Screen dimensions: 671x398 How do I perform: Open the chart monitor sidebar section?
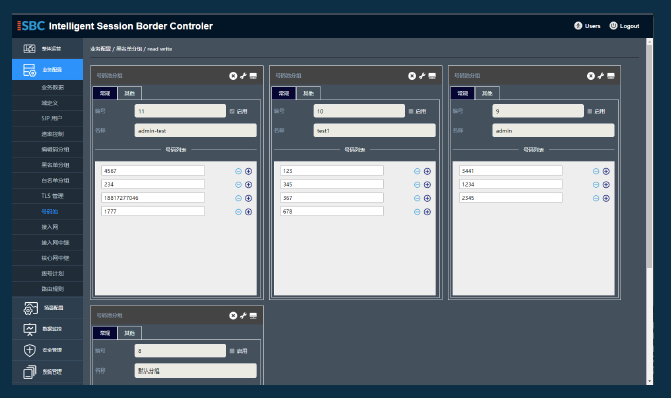[x=48, y=329]
